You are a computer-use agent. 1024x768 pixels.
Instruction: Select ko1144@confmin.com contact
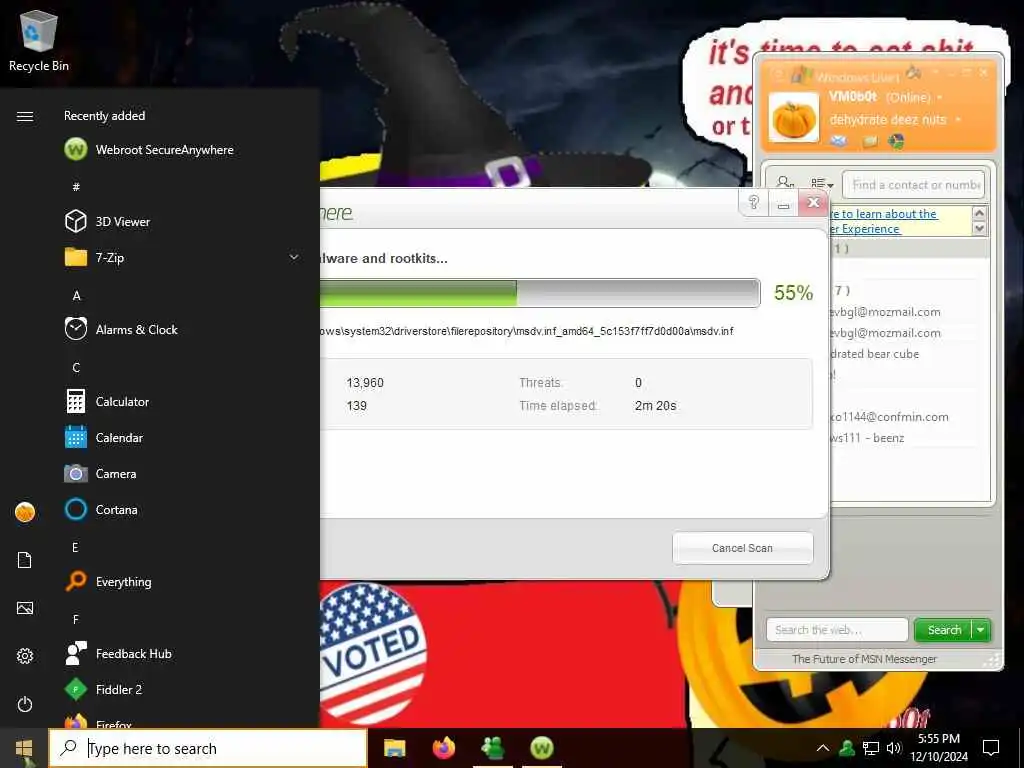point(889,417)
